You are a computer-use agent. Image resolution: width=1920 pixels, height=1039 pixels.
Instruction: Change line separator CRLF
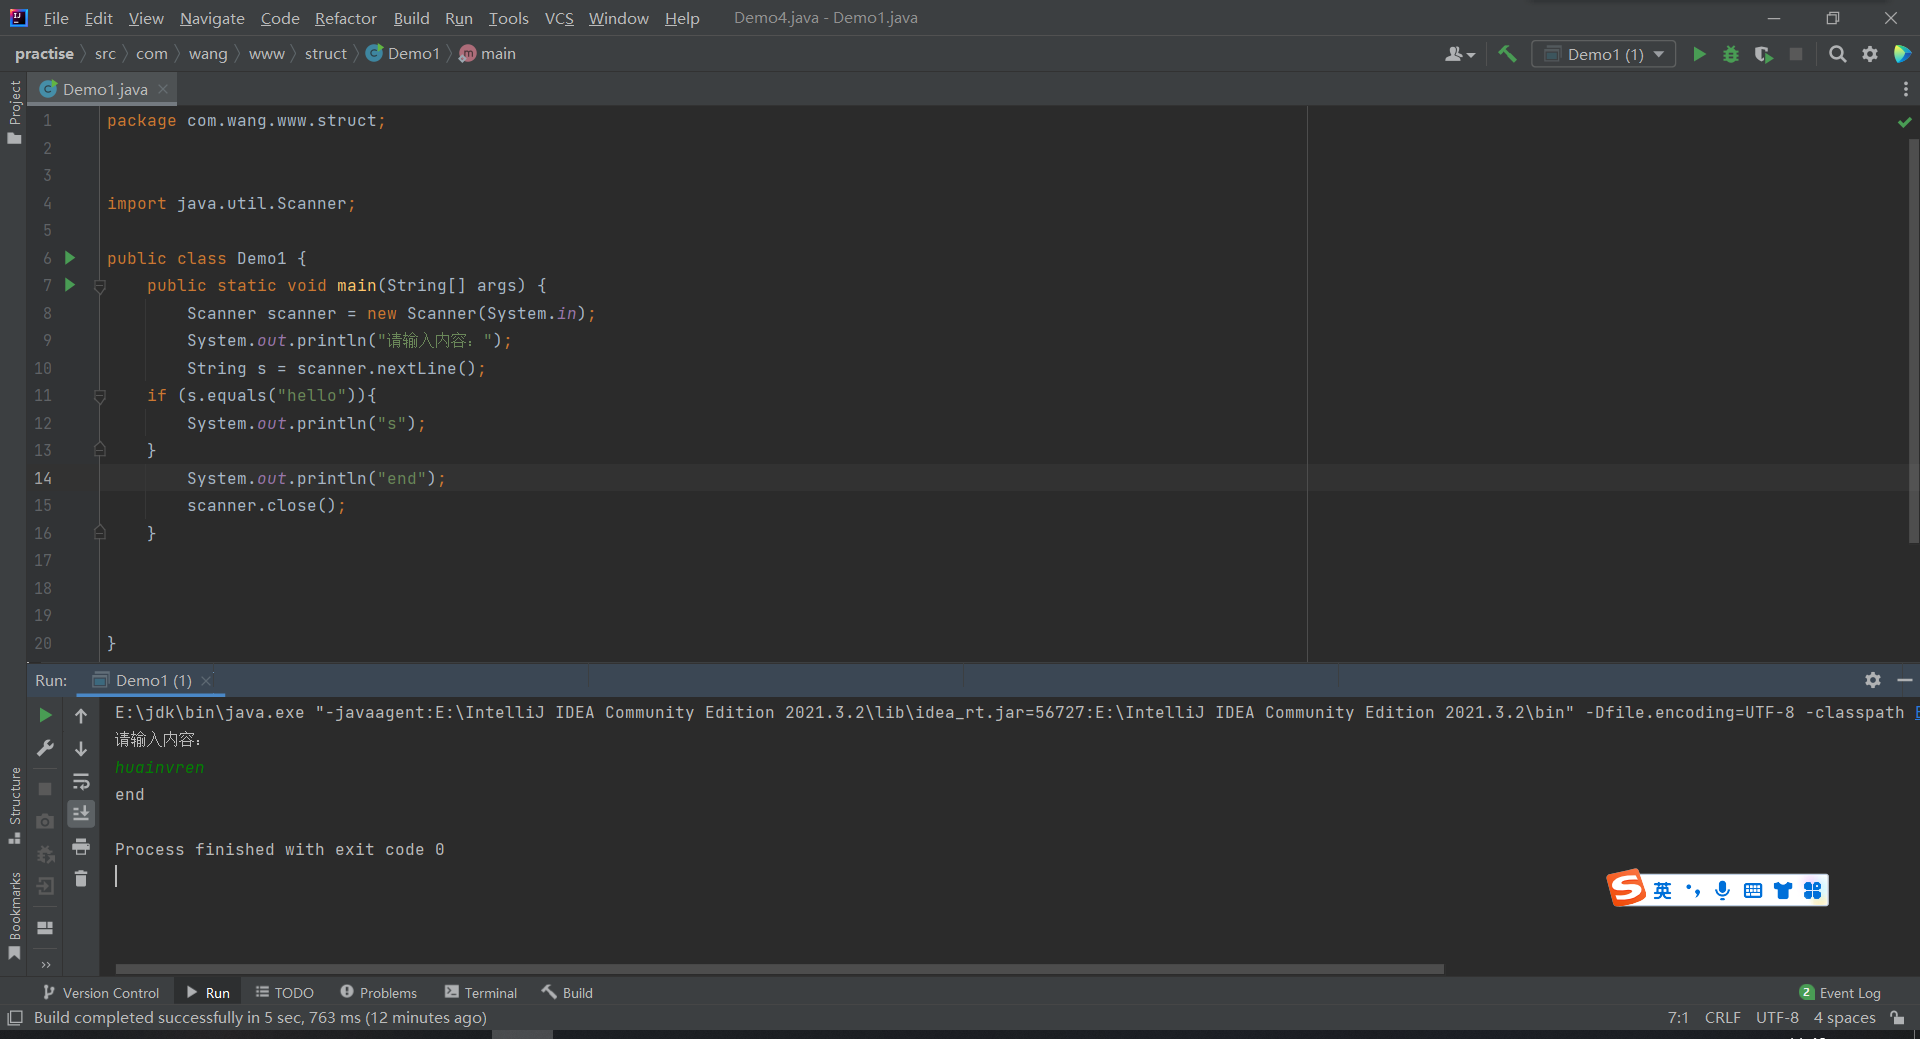pyautogui.click(x=1722, y=1018)
